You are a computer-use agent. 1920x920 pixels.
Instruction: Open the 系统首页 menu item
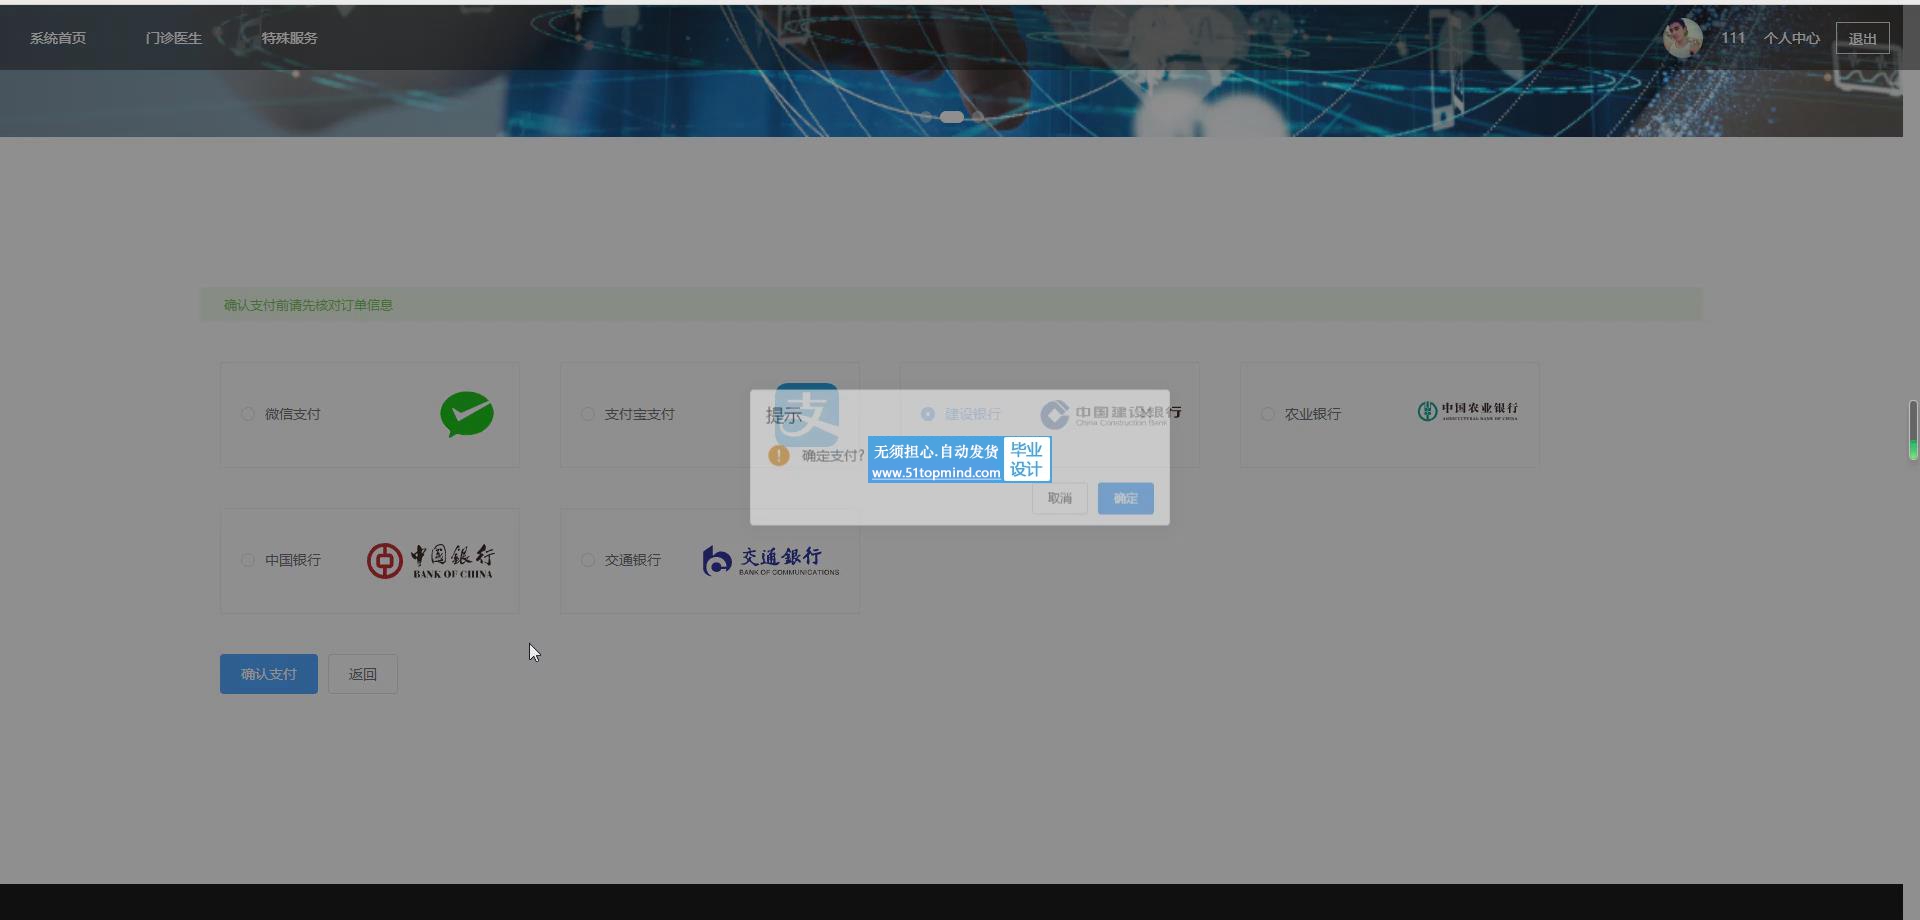58,38
